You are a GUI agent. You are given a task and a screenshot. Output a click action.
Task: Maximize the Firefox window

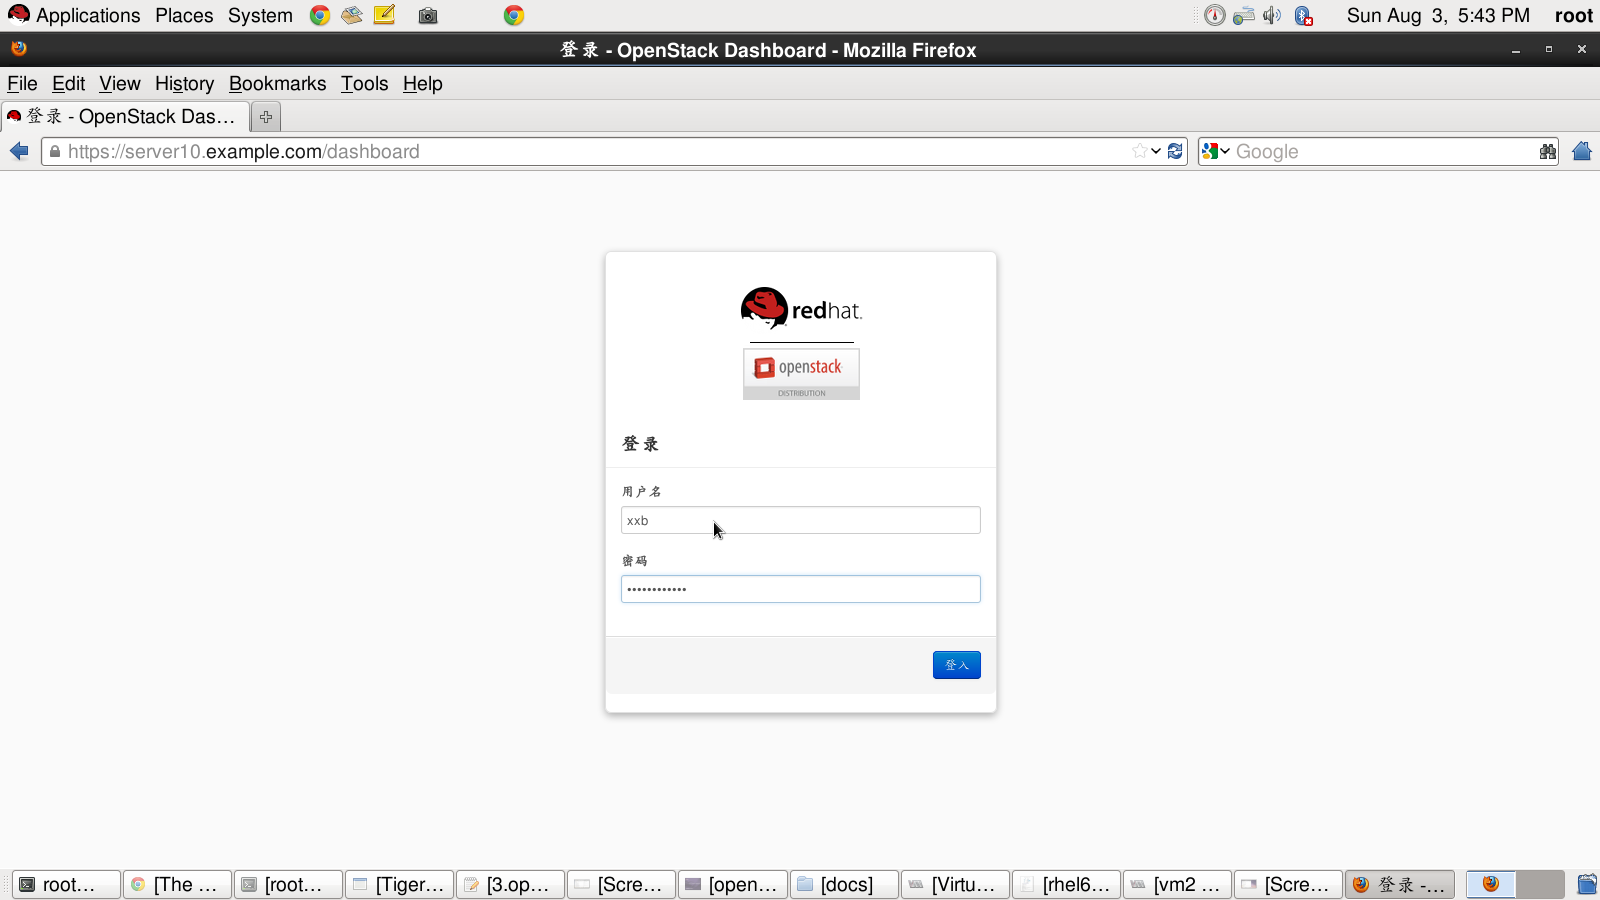[x=1549, y=49]
